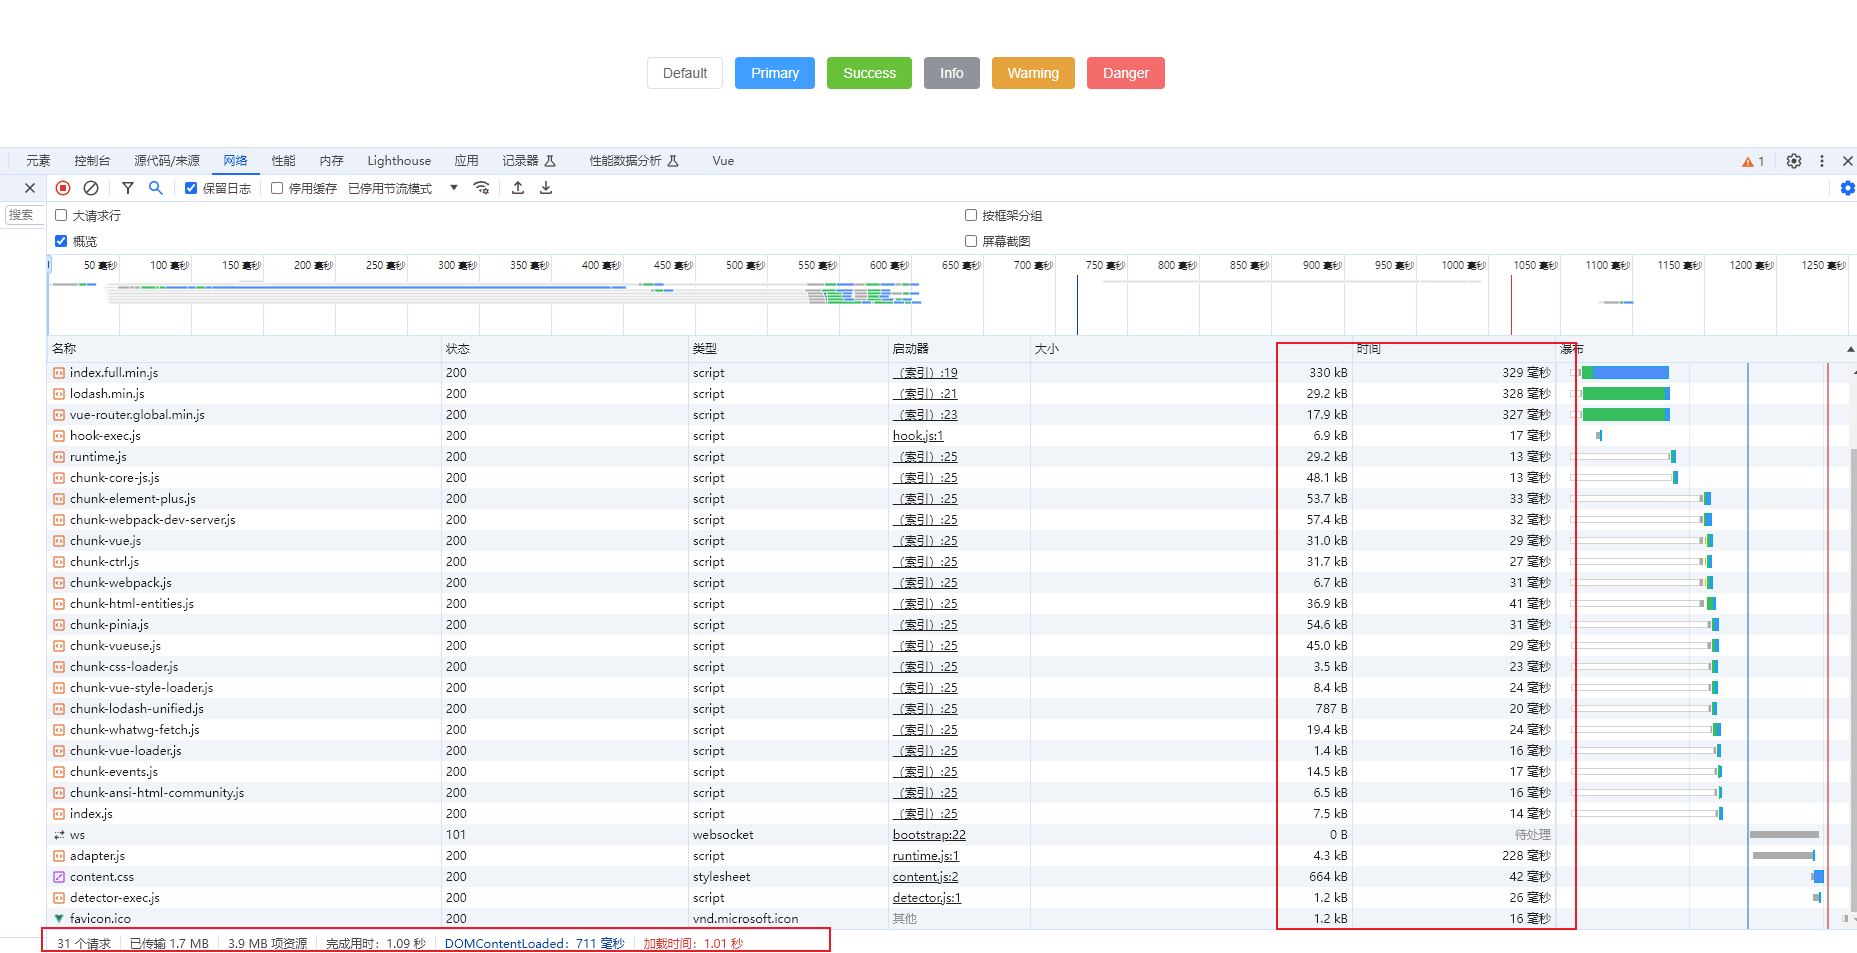The height and width of the screenshot is (953, 1857).
Task: Toggle the network filter funnel icon
Action: (x=128, y=188)
